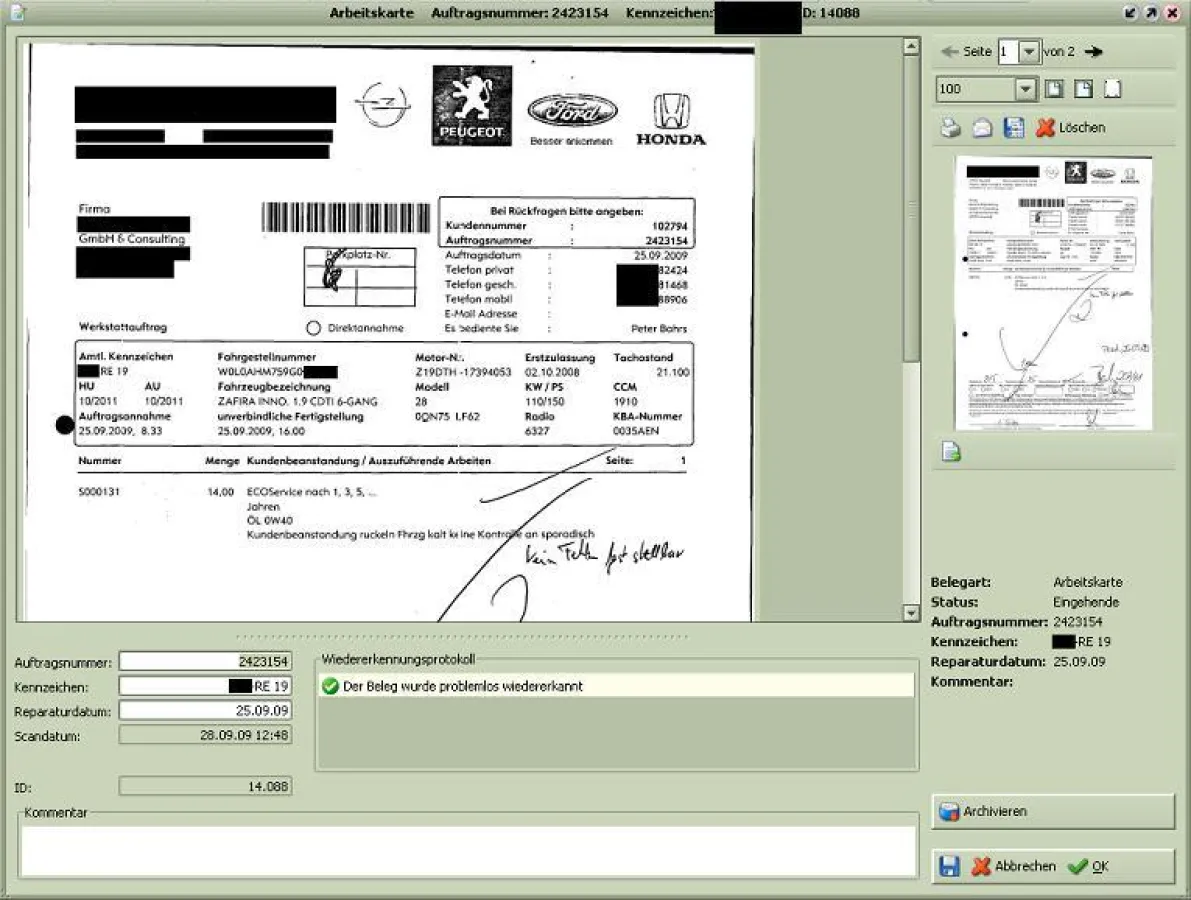Viewport: 1191px width, 900px height.
Task: Save the document with the disk icon
Action: pos(1013,128)
